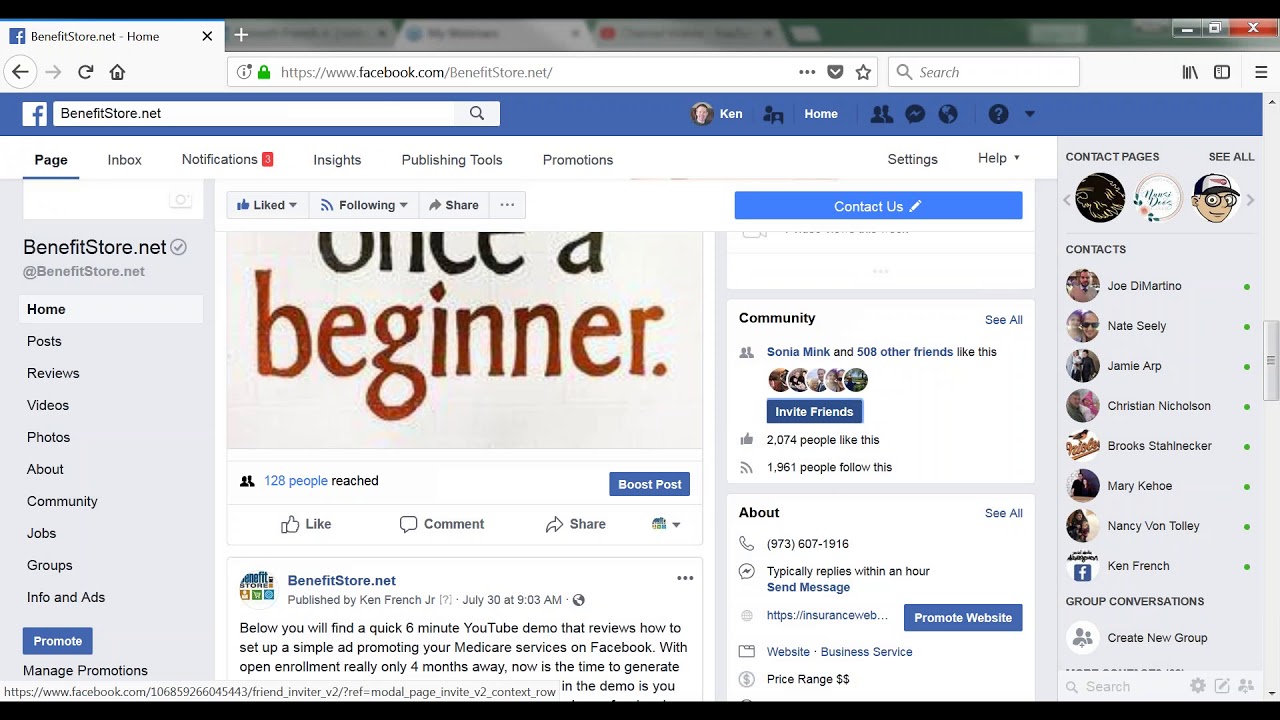Toggle Like on the beginner post
Screen dimensions: 1280x720
pyautogui.click(x=305, y=524)
